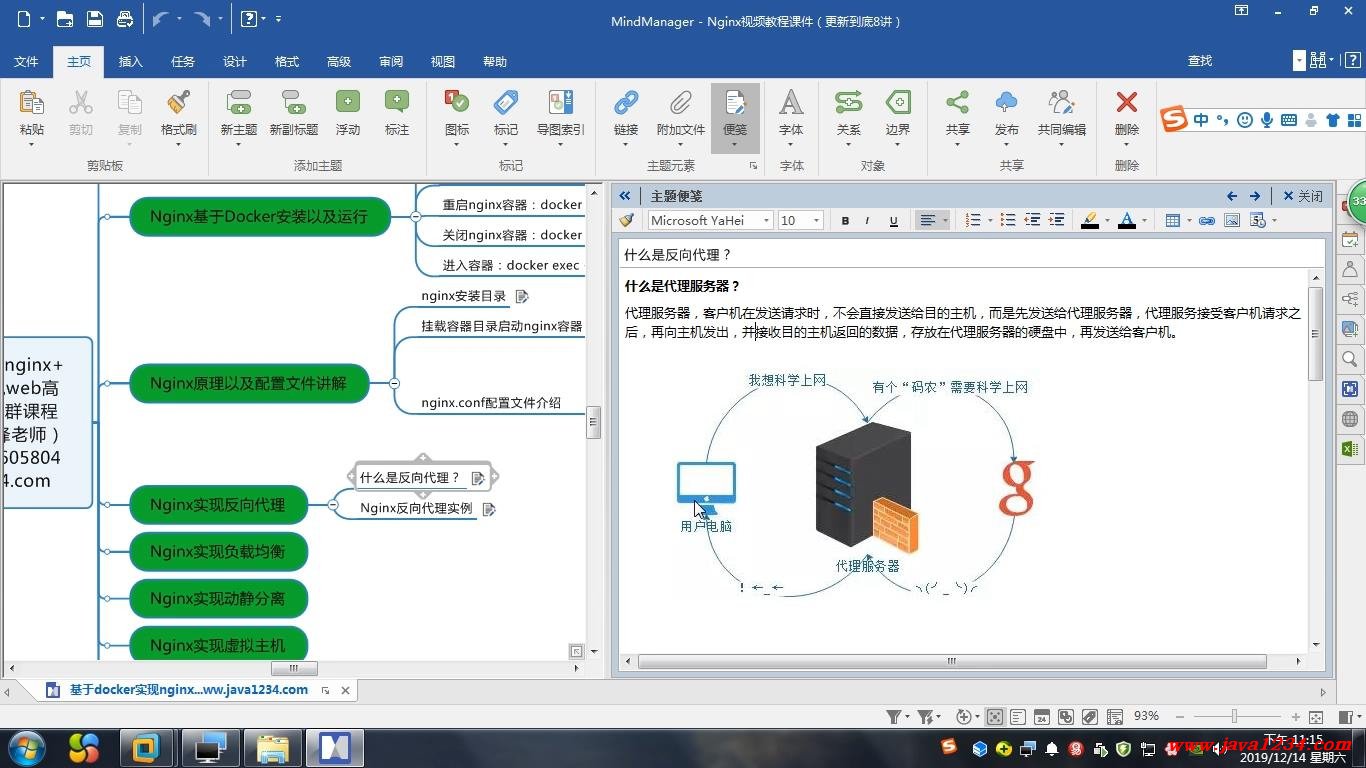The width and height of the screenshot is (1366, 768).
Task: Close the notes pane with 关闭
Action: point(1303,196)
